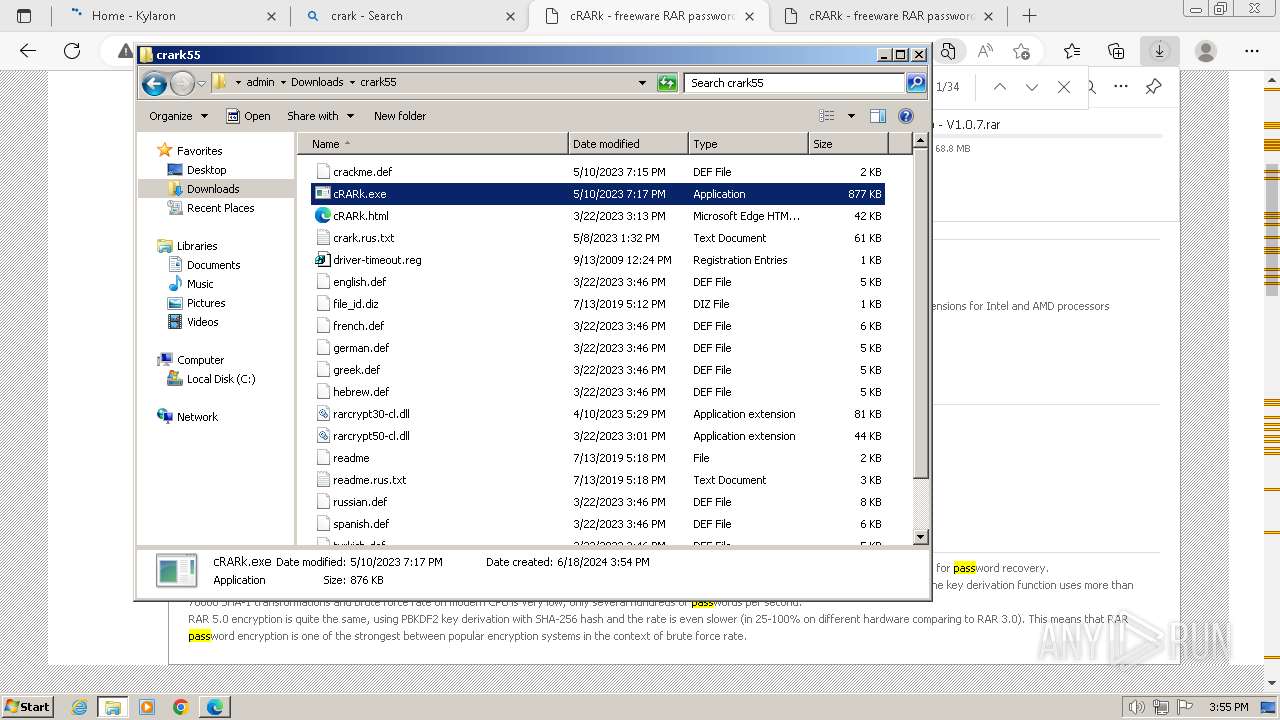The width and height of the screenshot is (1280, 720).
Task: Open Chrome from the taskbar
Action: pyautogui.click(x=181, y=707)
